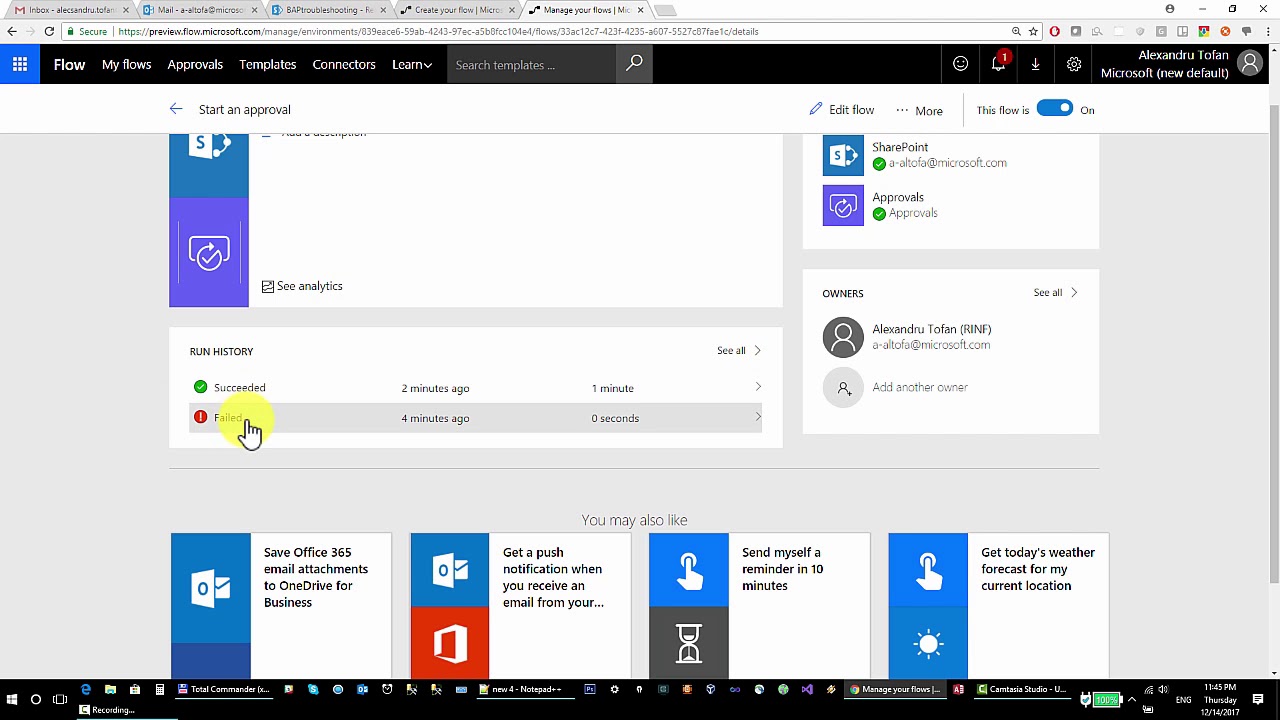Click the browser address bar URL
The image size is (1280, 720).
[438, 31]
